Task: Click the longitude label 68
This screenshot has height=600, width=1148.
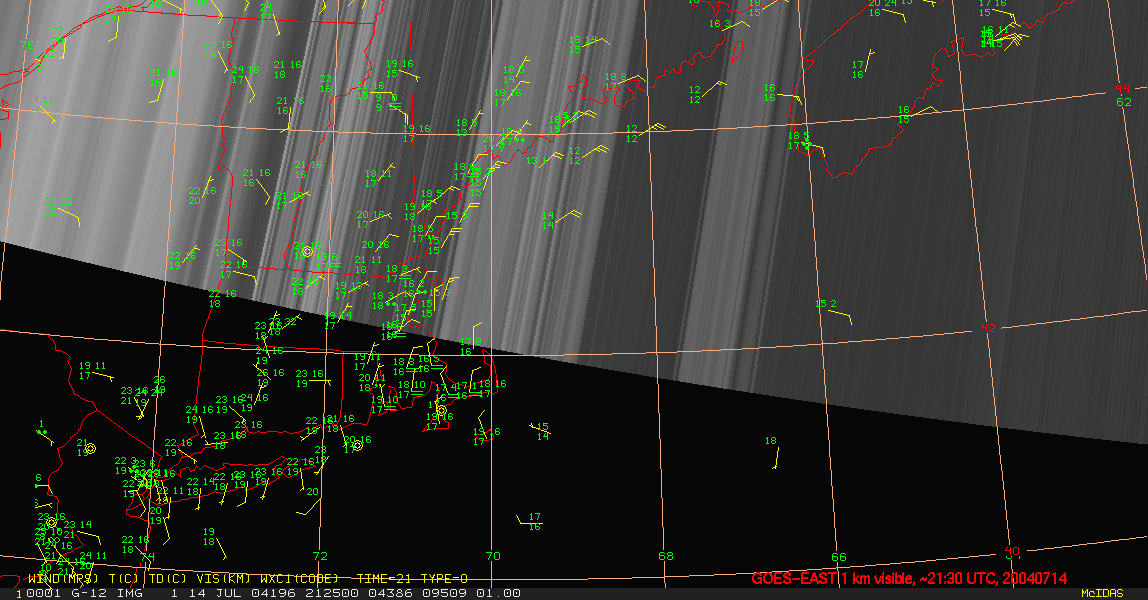Action: pyautogui.click(x=666, y=556)
